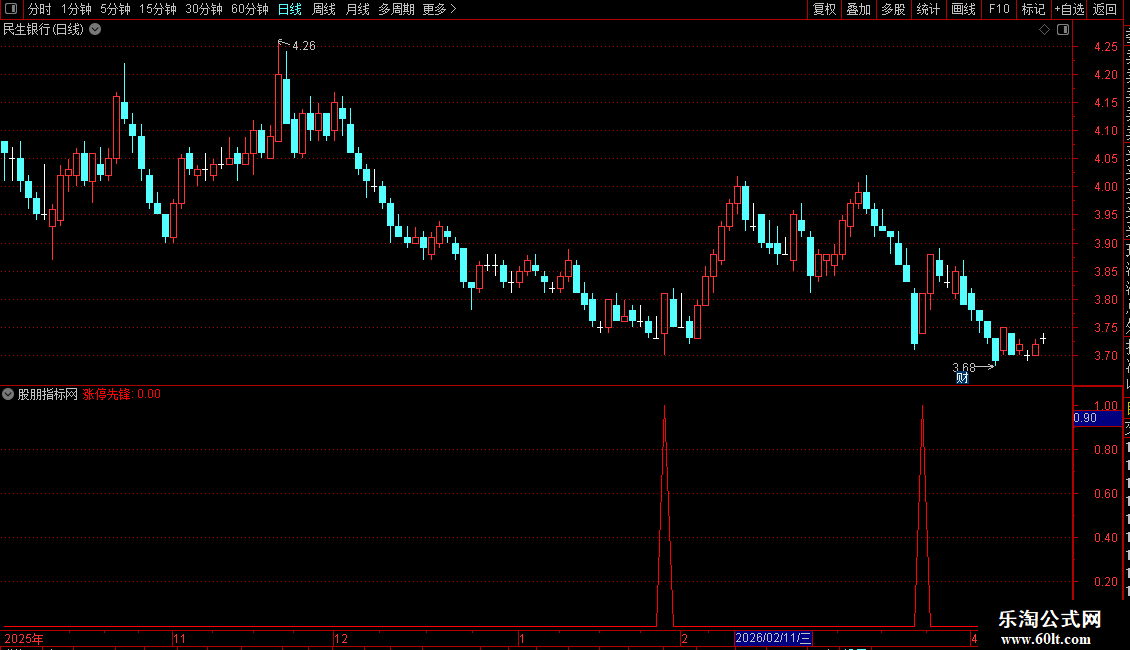Expand the 更多 periods menu
The height and width of the screenshot is (650, 1130).
pos(440,9)
